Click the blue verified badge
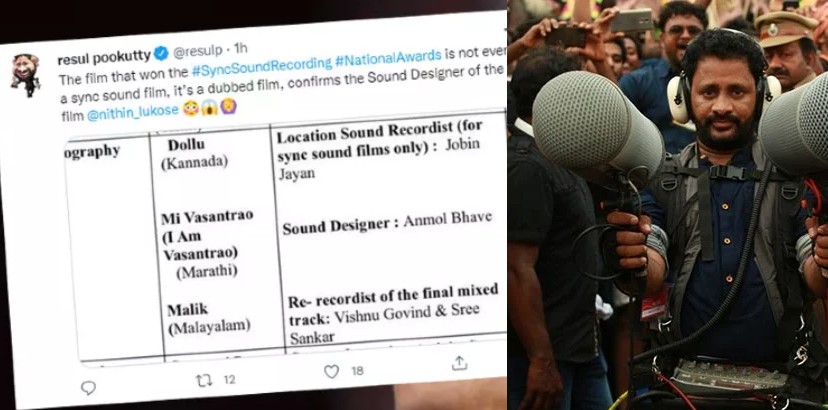Image resolution: width=828 pixels, height=410 pixels. coord(161,53)
